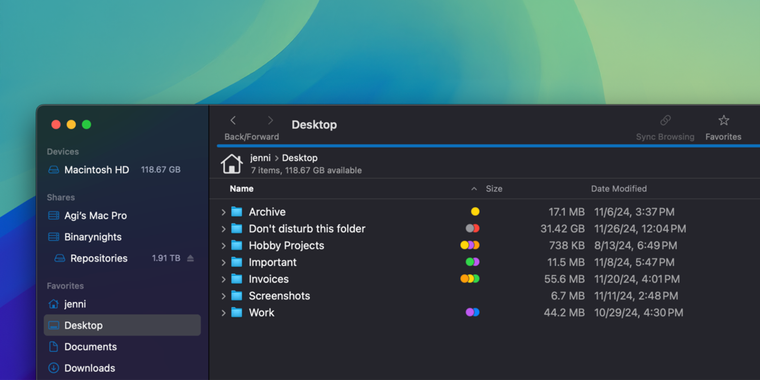The image size is (760, 380).
Task: Click the 7 items available status text
Action: 306,171
